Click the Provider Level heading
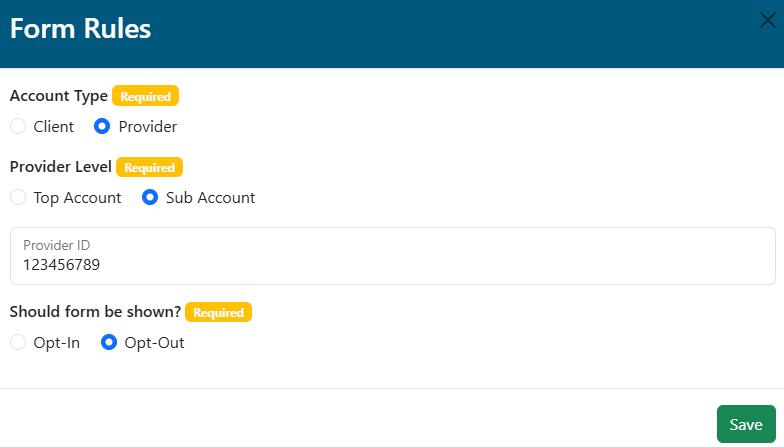 tap(60, 167)
